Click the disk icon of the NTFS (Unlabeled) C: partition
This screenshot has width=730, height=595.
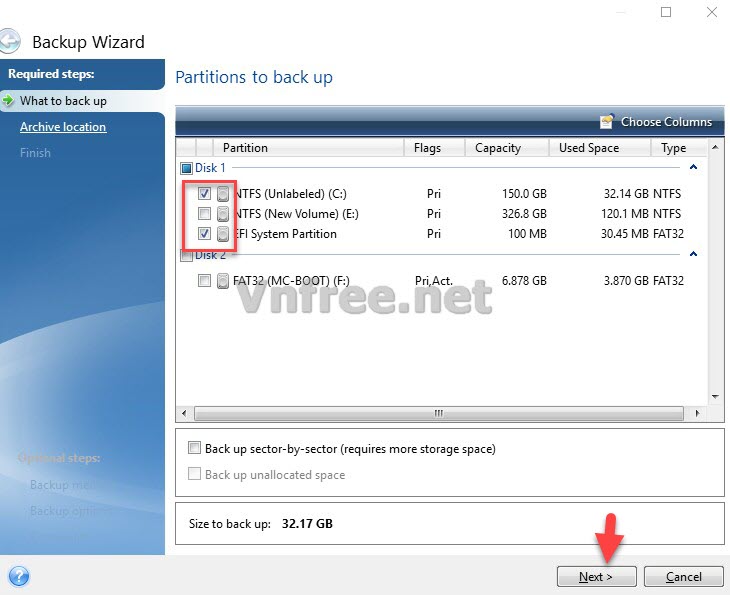coord(223,194)
